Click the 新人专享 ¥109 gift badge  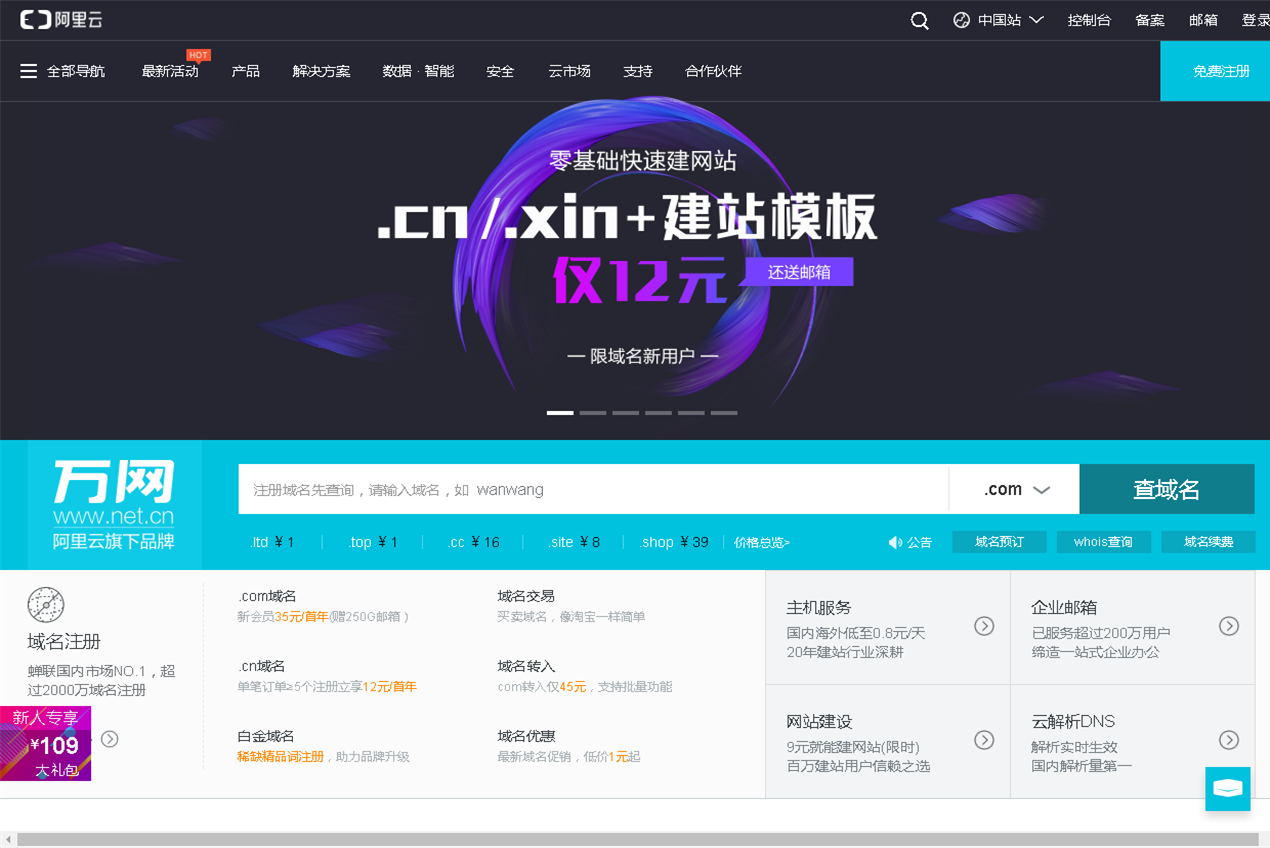(x=45, y=743)
